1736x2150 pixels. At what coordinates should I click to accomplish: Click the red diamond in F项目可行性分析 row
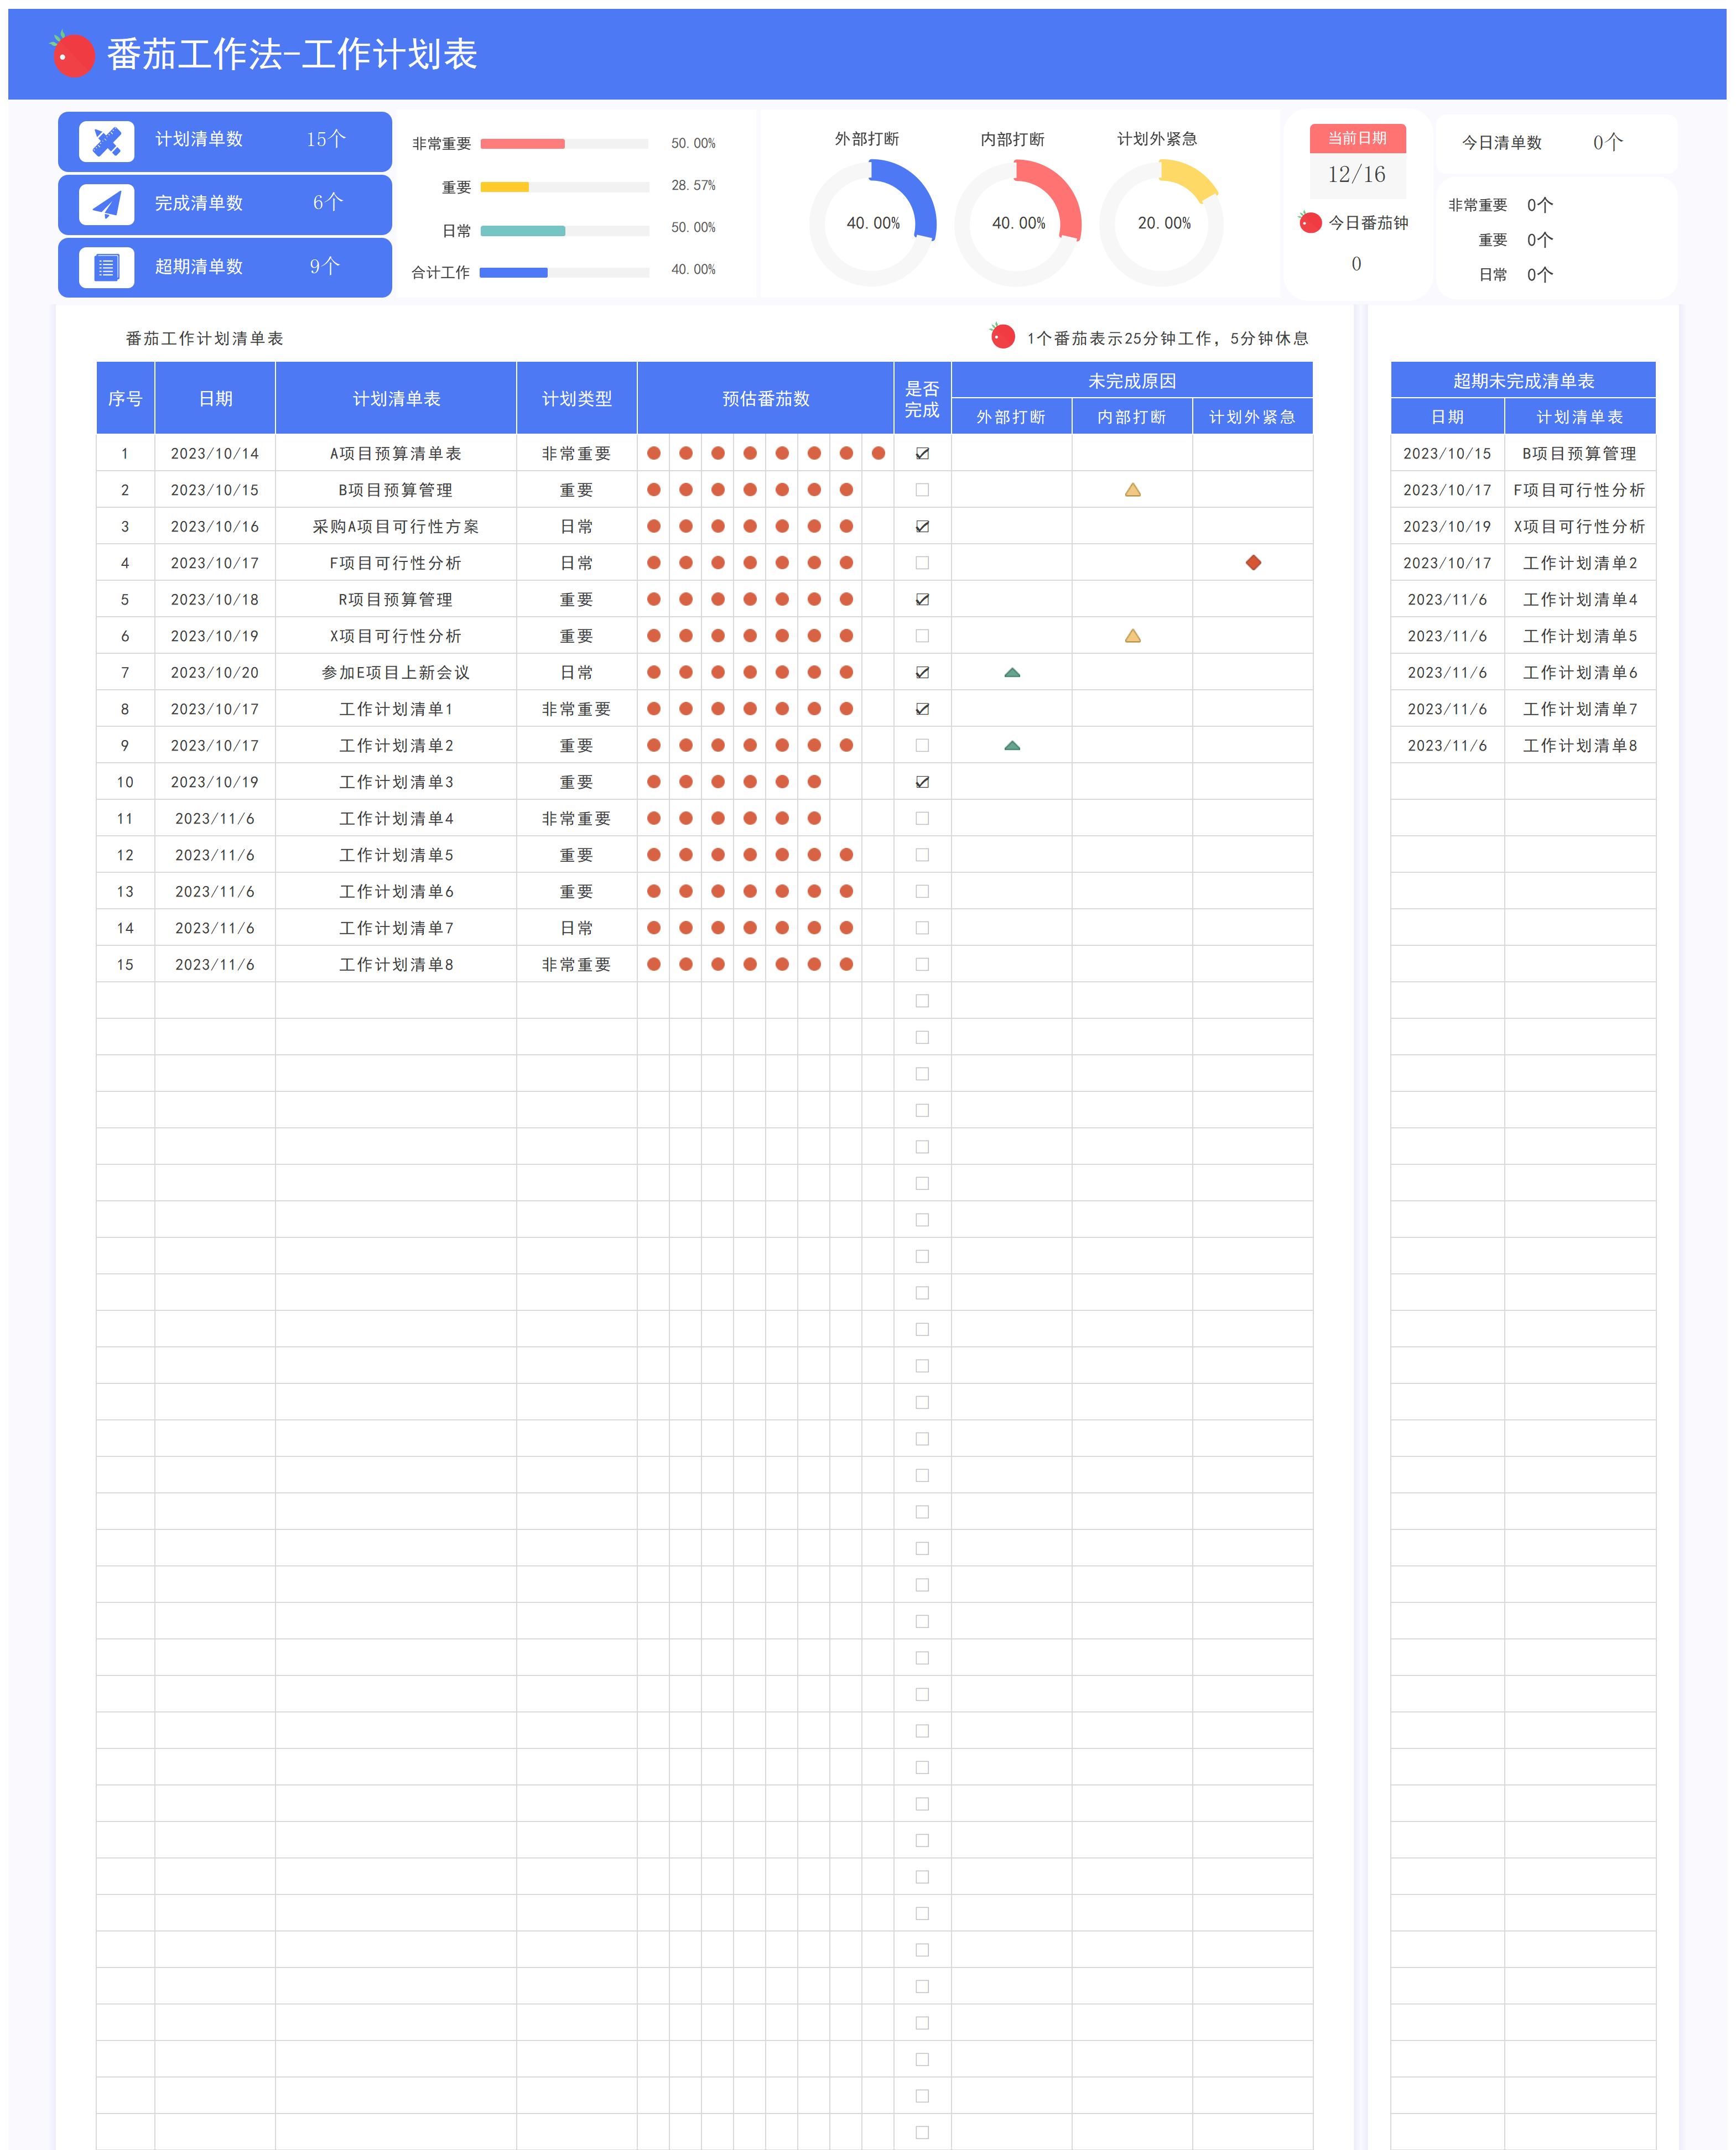click(x=1253, y=563)
